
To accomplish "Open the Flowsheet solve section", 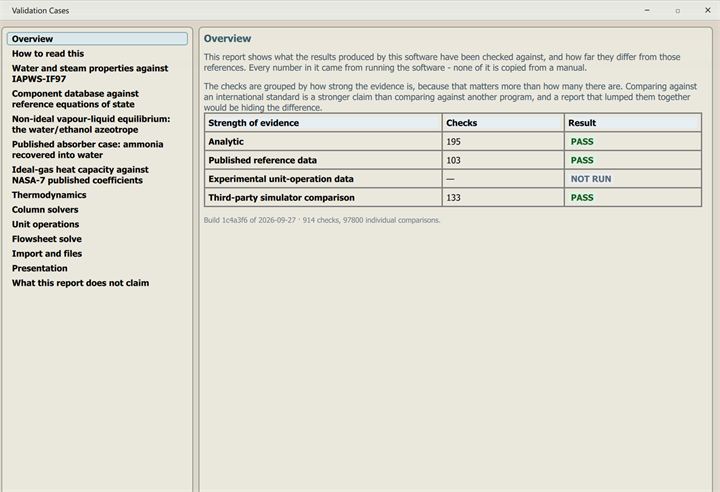I will pos(47,239).
